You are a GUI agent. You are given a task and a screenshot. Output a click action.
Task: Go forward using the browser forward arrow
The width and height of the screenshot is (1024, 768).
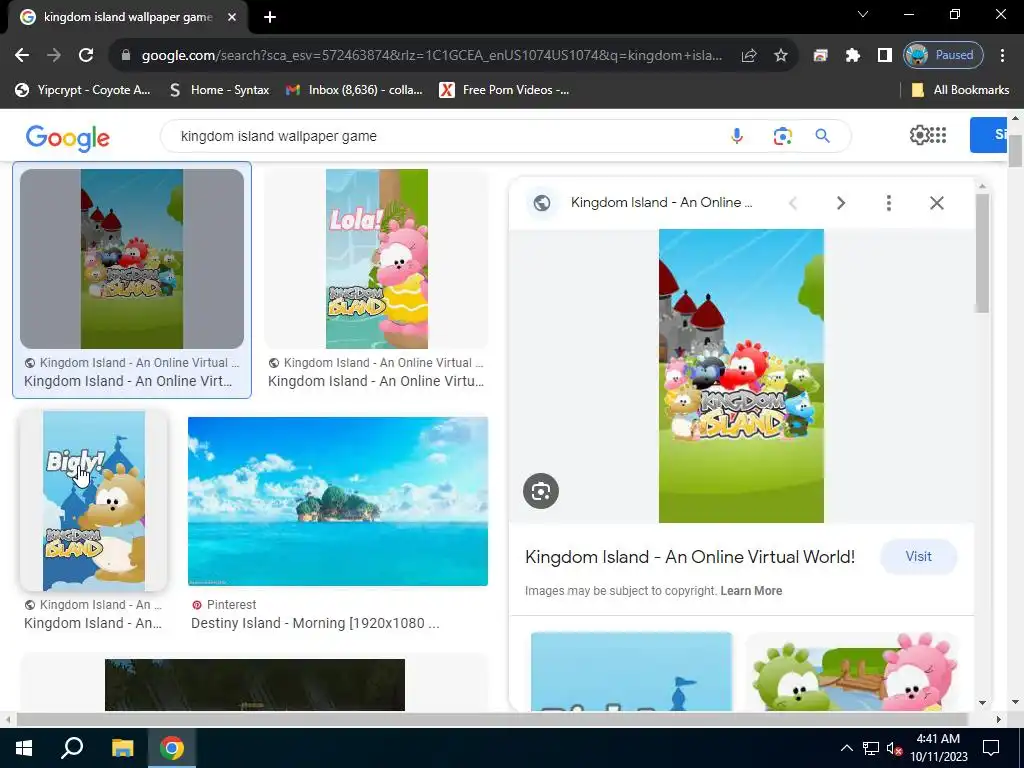(x=54, y=56)
